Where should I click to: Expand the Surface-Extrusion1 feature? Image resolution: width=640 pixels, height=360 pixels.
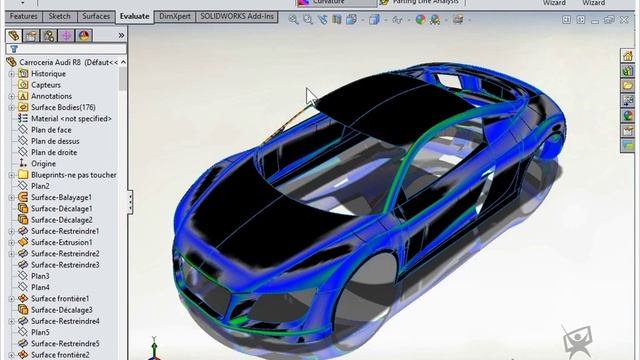click(x=11, y=242)
